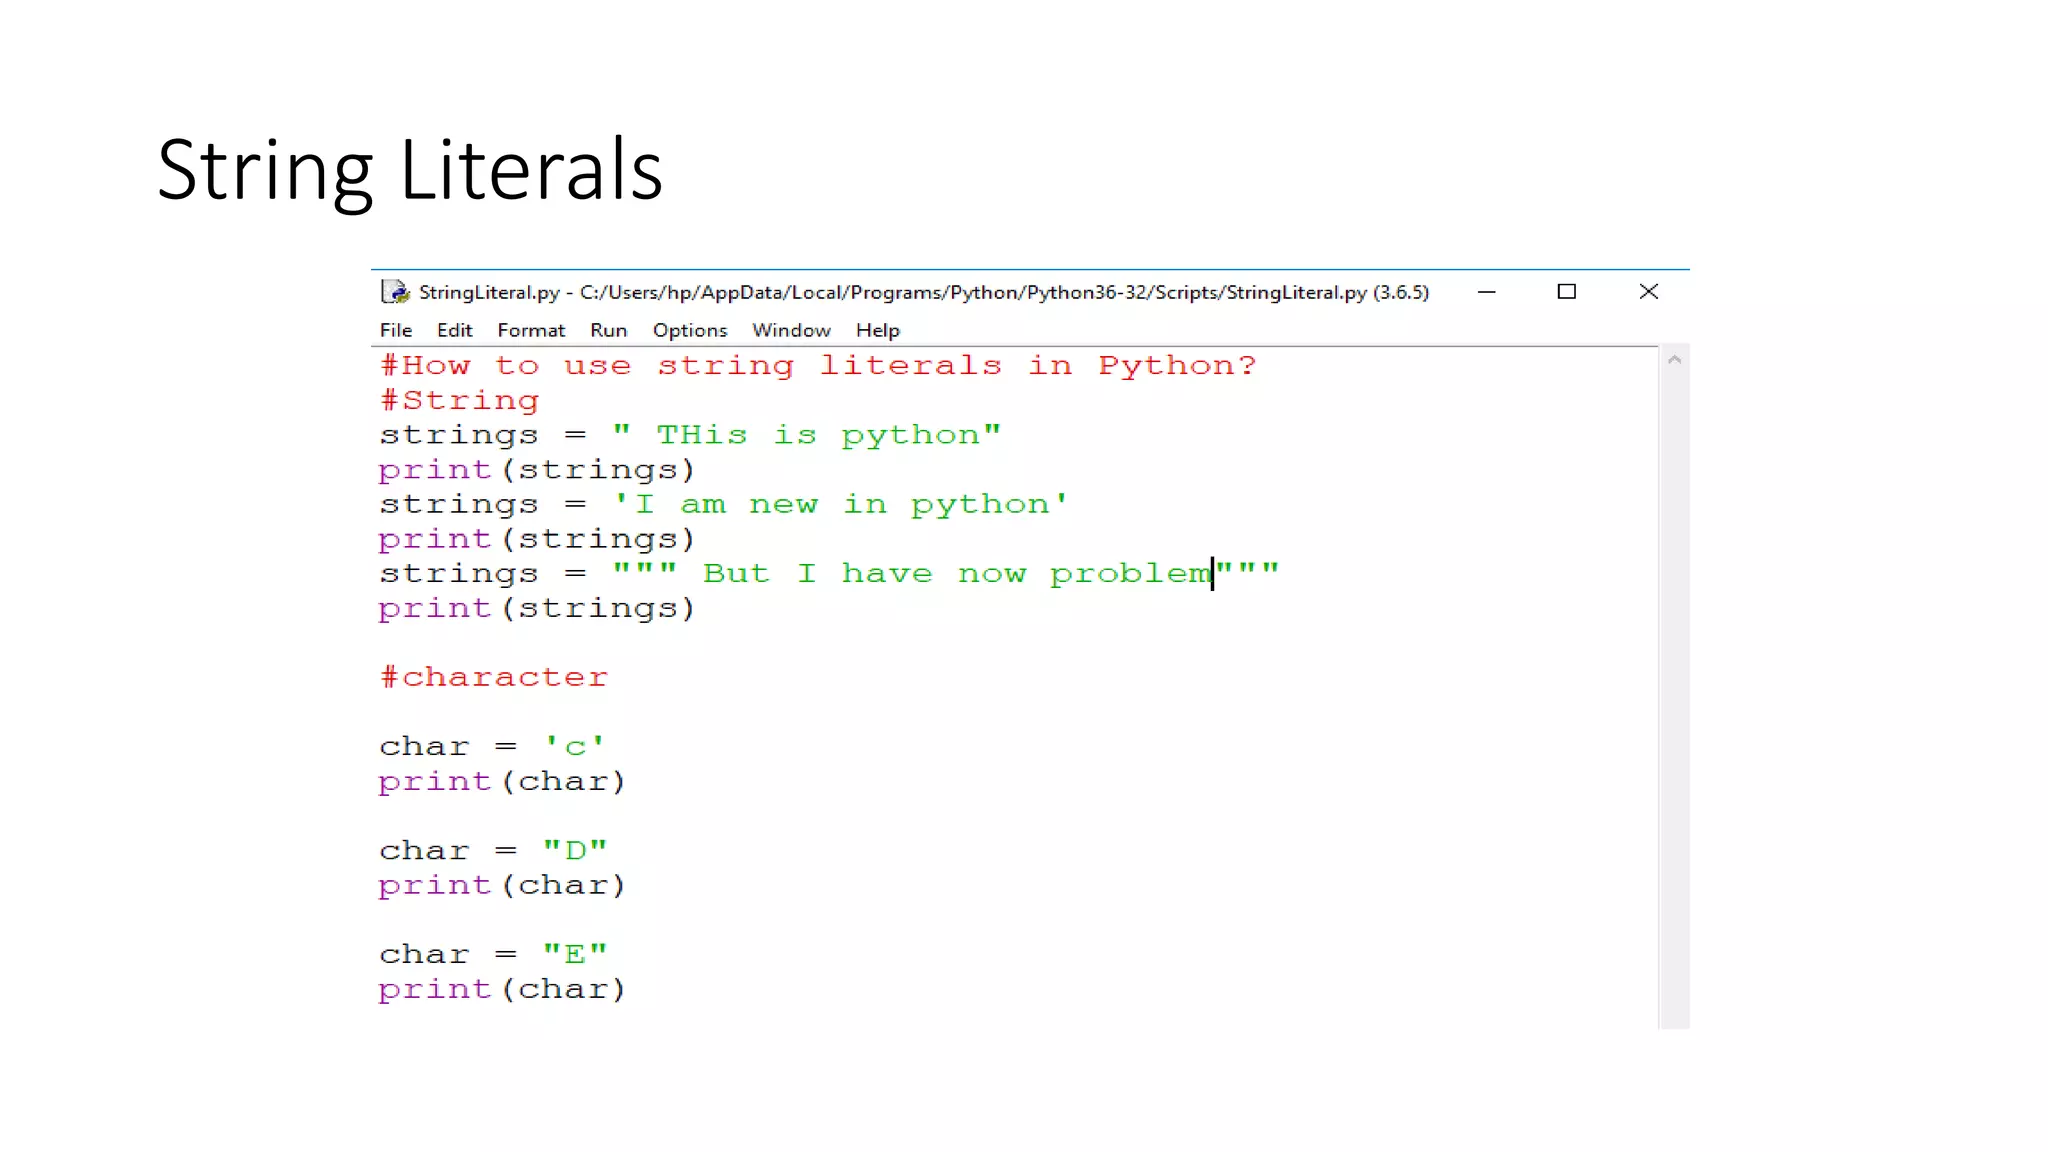This screenshot has width=2048, height=1152.
Task: Open the Help menu
Action: [x=877, y=330]
